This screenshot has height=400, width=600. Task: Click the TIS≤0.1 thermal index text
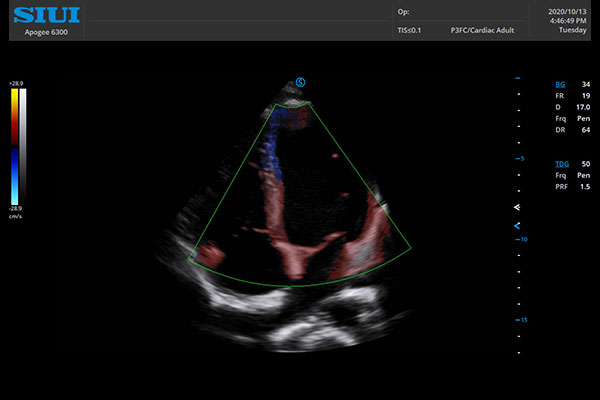point(409,30)
